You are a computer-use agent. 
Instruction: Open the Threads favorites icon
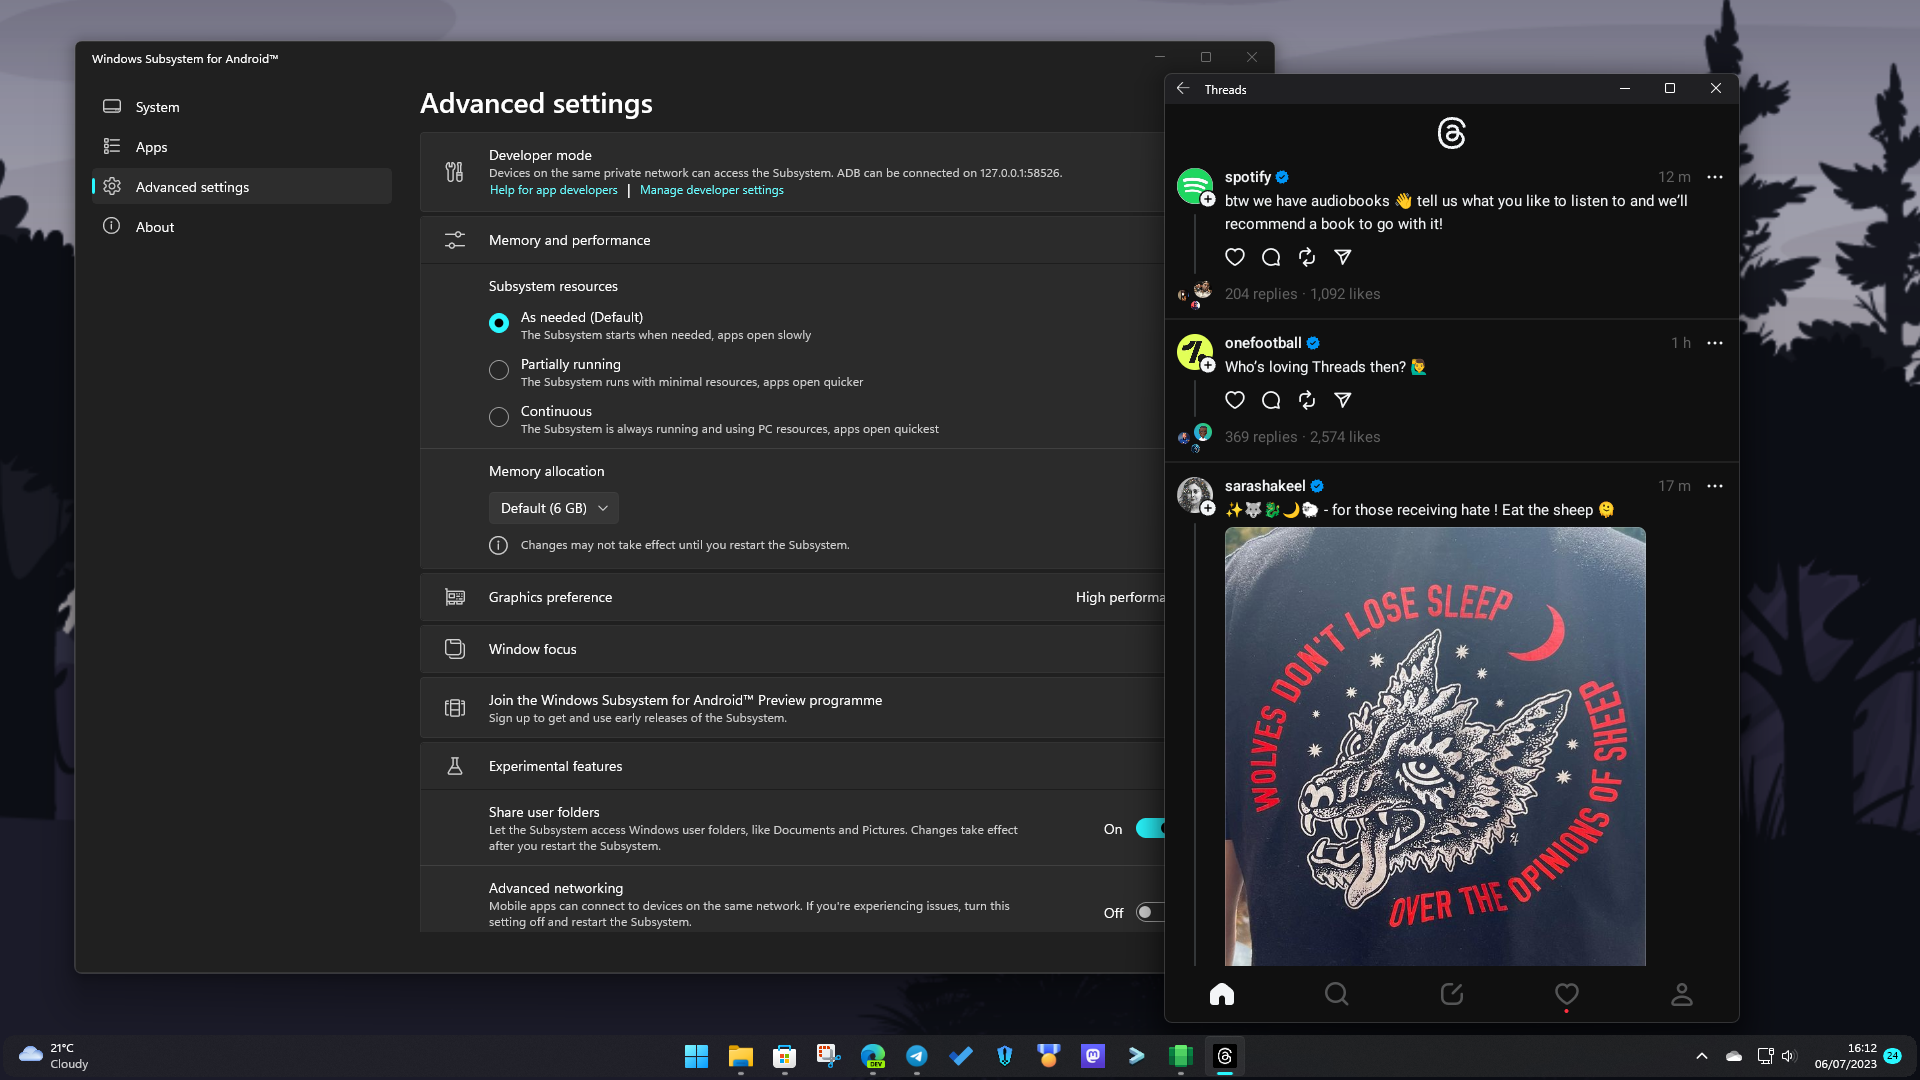point(1565,994)
